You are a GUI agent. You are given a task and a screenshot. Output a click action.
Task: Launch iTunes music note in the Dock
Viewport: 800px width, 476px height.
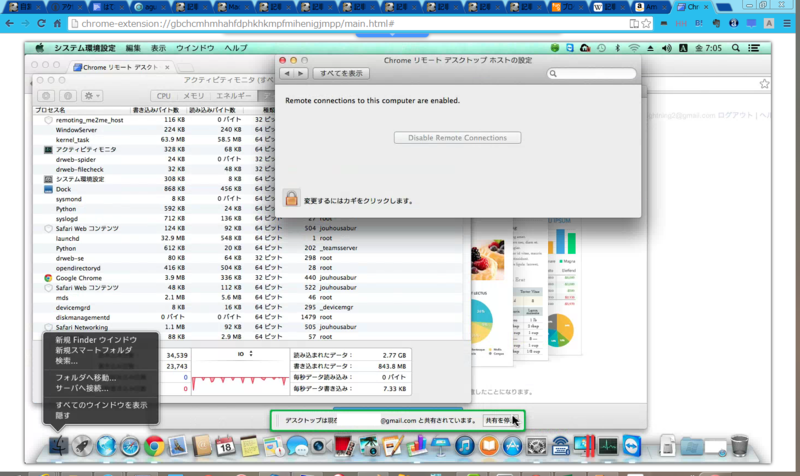(464, 446)
